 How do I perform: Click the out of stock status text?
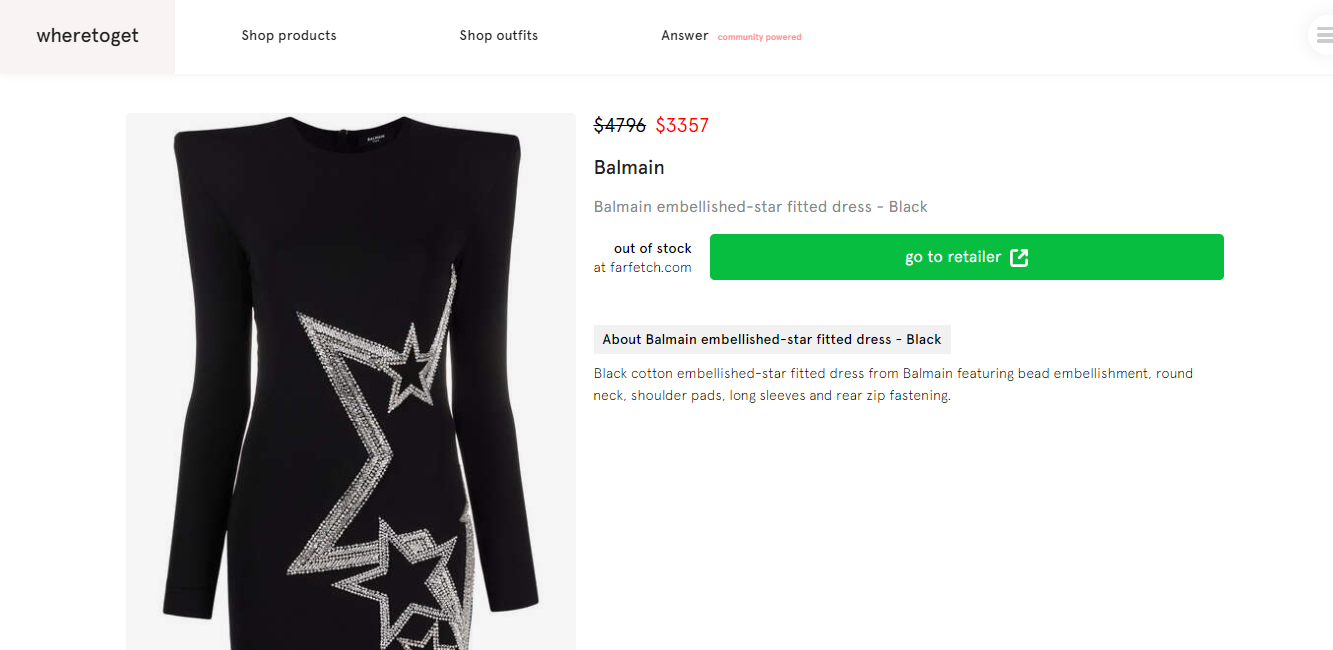(x=652, y=248)
